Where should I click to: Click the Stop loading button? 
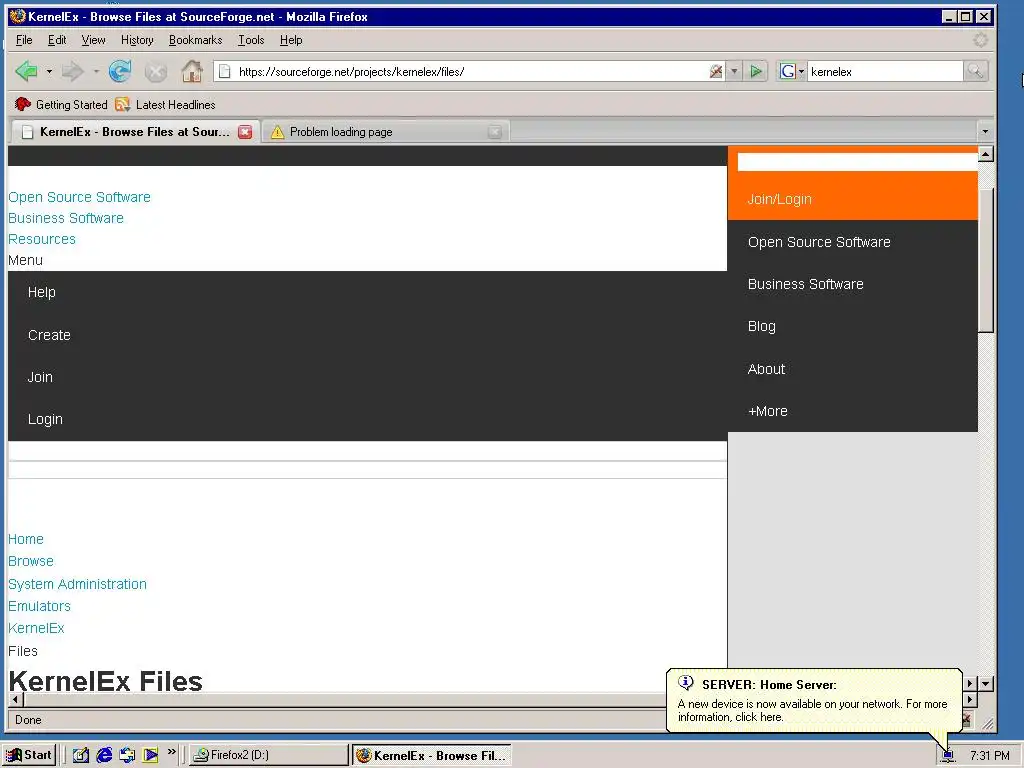[155, 71]
